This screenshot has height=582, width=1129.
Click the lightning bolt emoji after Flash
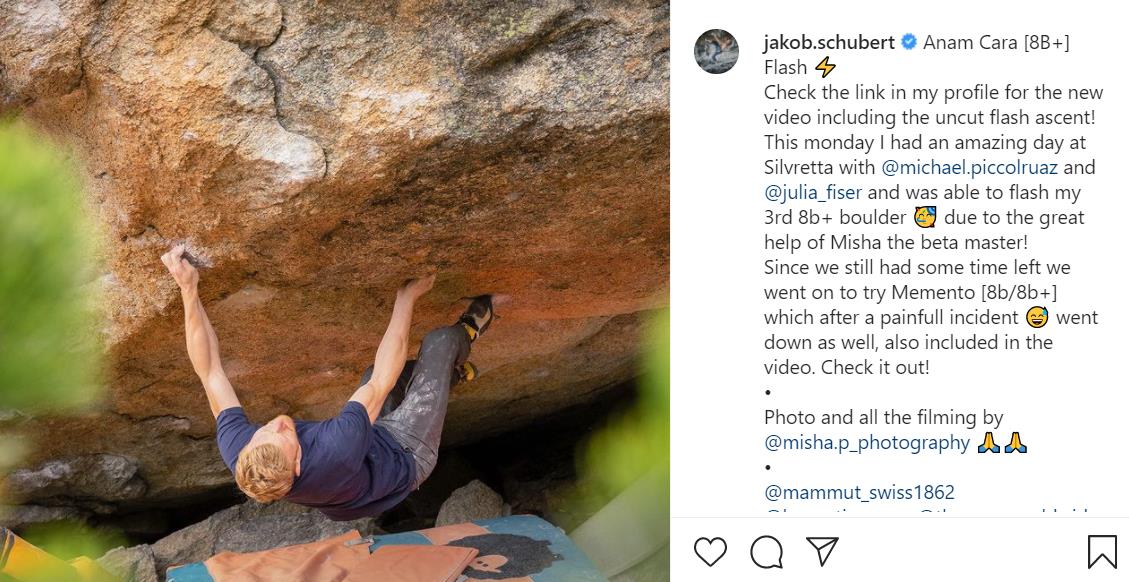[825, 68]
